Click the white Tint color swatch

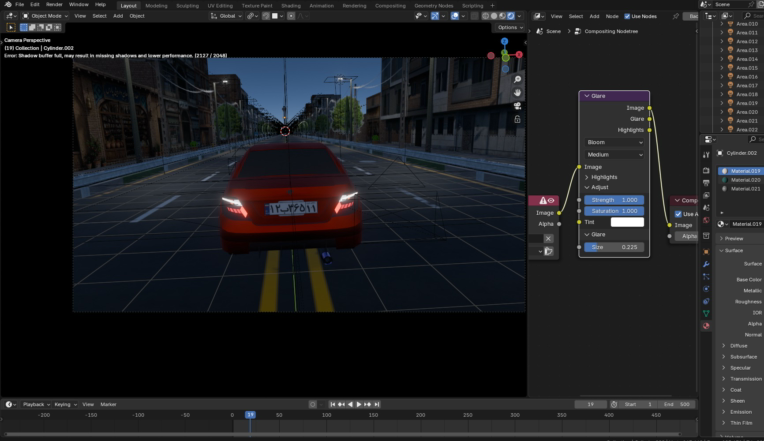tap(627, 222)
